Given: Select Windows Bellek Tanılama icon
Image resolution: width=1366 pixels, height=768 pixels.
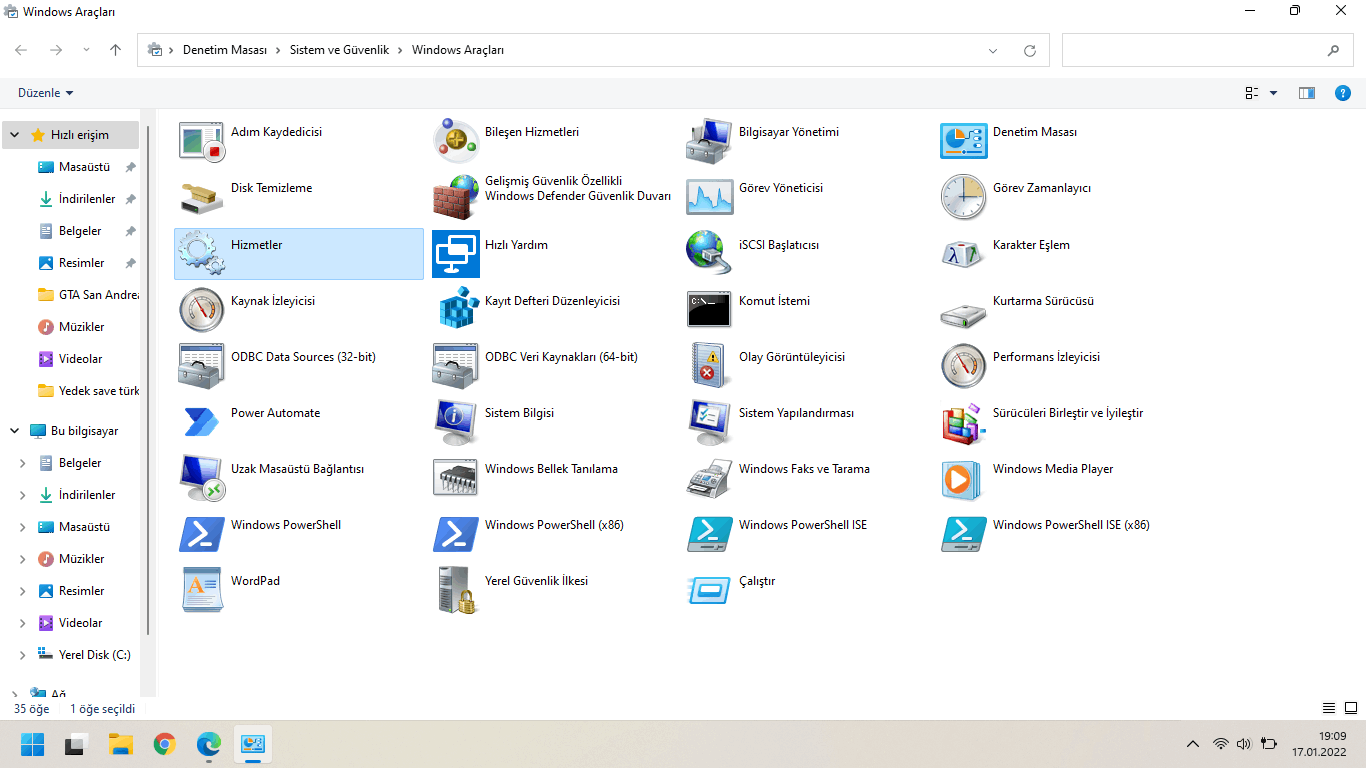Looking at the screenshot, I should [x=456, y=477].
